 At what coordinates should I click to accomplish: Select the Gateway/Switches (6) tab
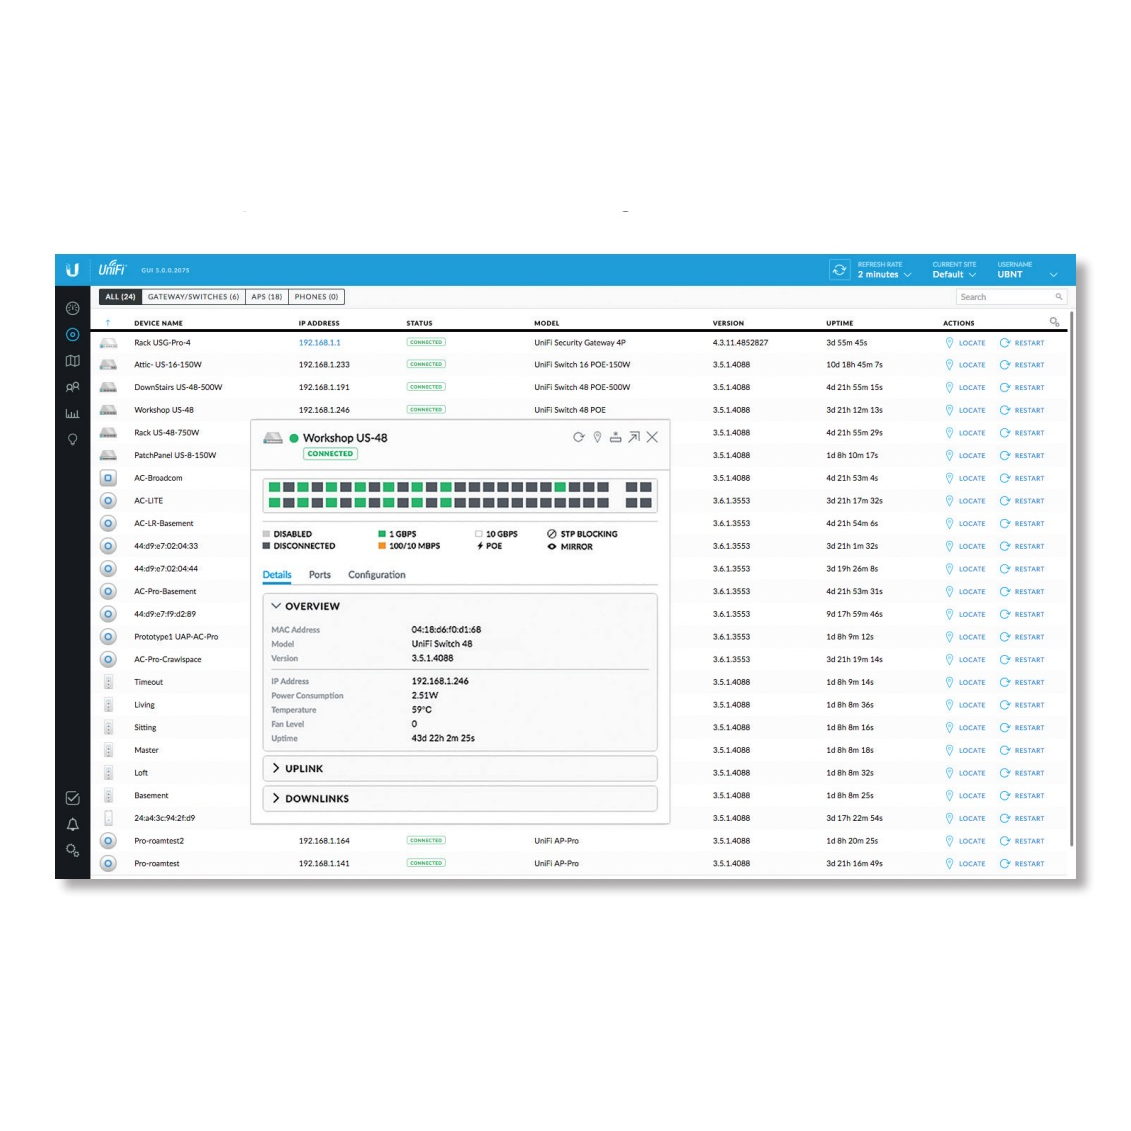pyautogui.click(x=193, y=296)
